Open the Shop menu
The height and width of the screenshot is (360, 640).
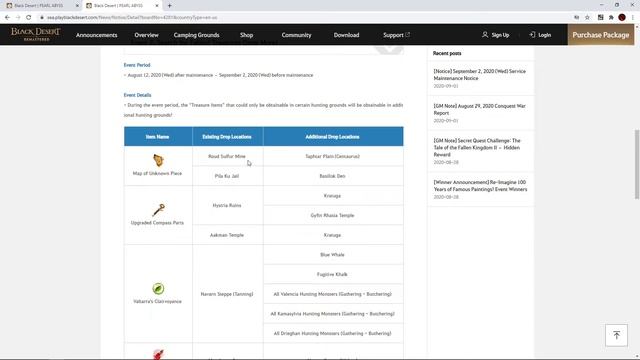pyautogui.click(x=247, y=35)
